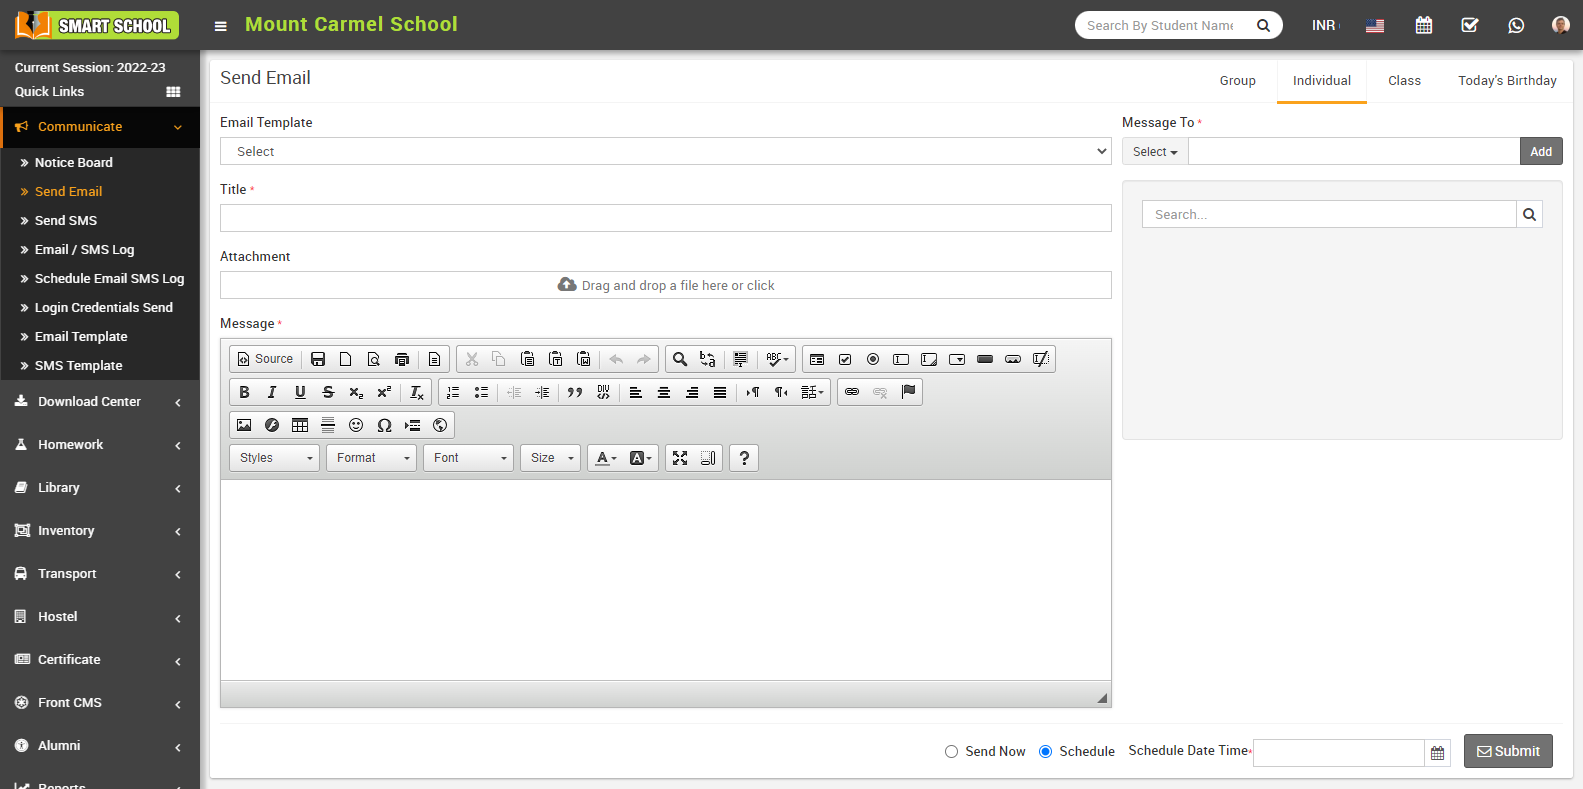Expand the Message To Select dropdown
The width and height of the screenshot is (1583, 789).
click(1155, 152)
